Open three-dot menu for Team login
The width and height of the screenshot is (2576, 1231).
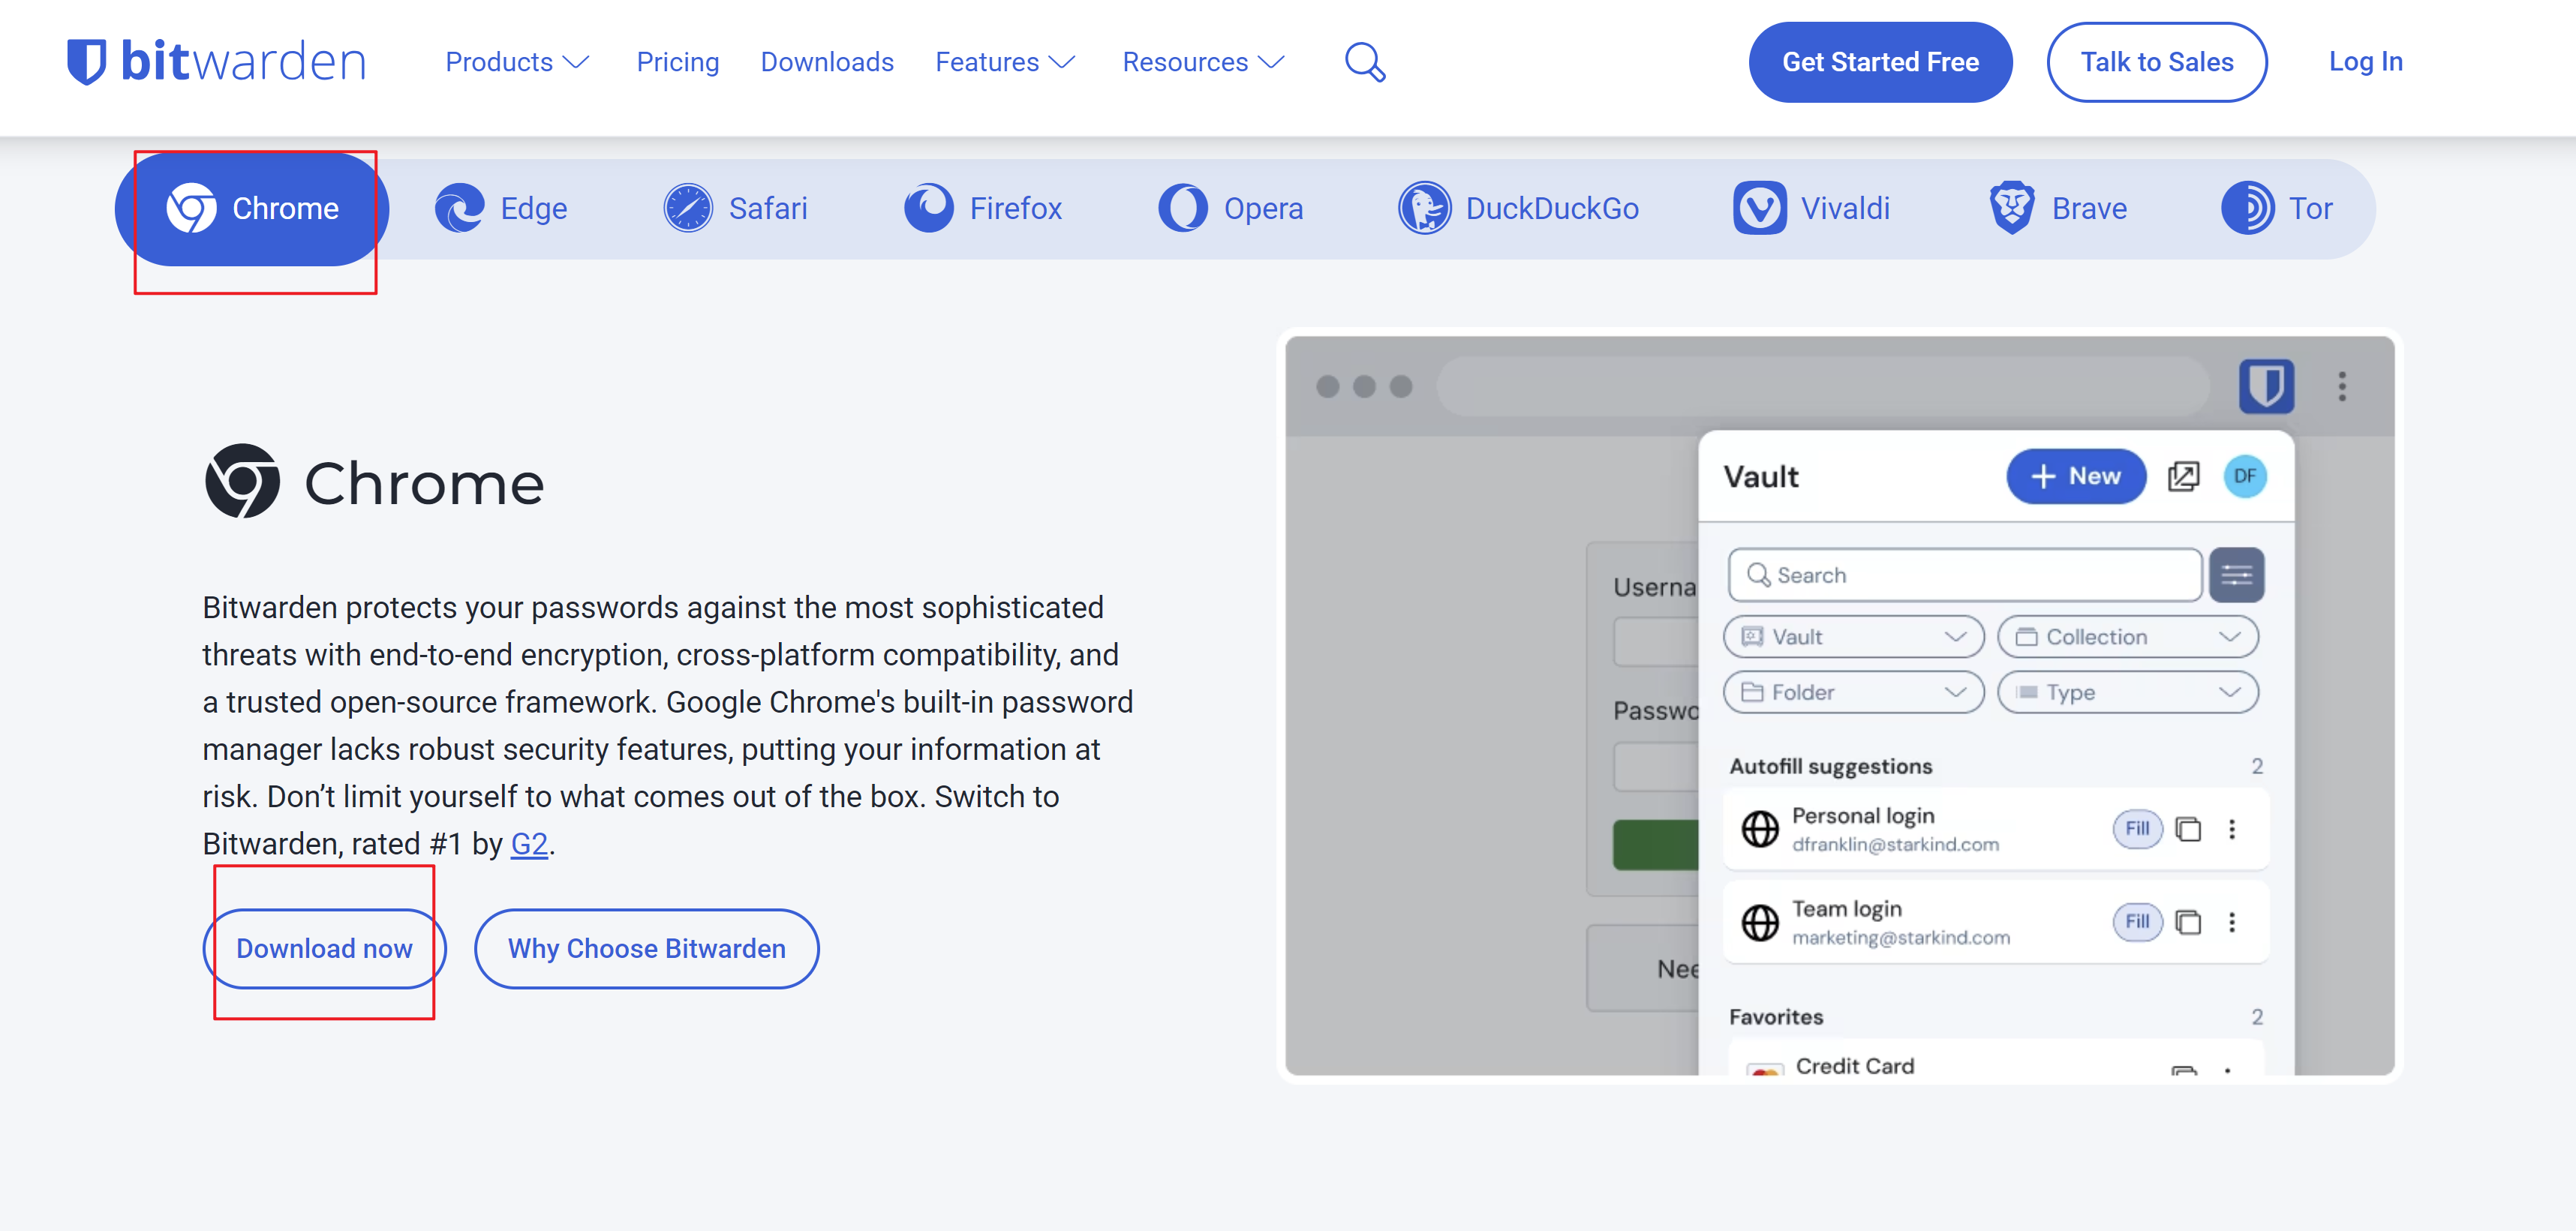pos(2232,922)
